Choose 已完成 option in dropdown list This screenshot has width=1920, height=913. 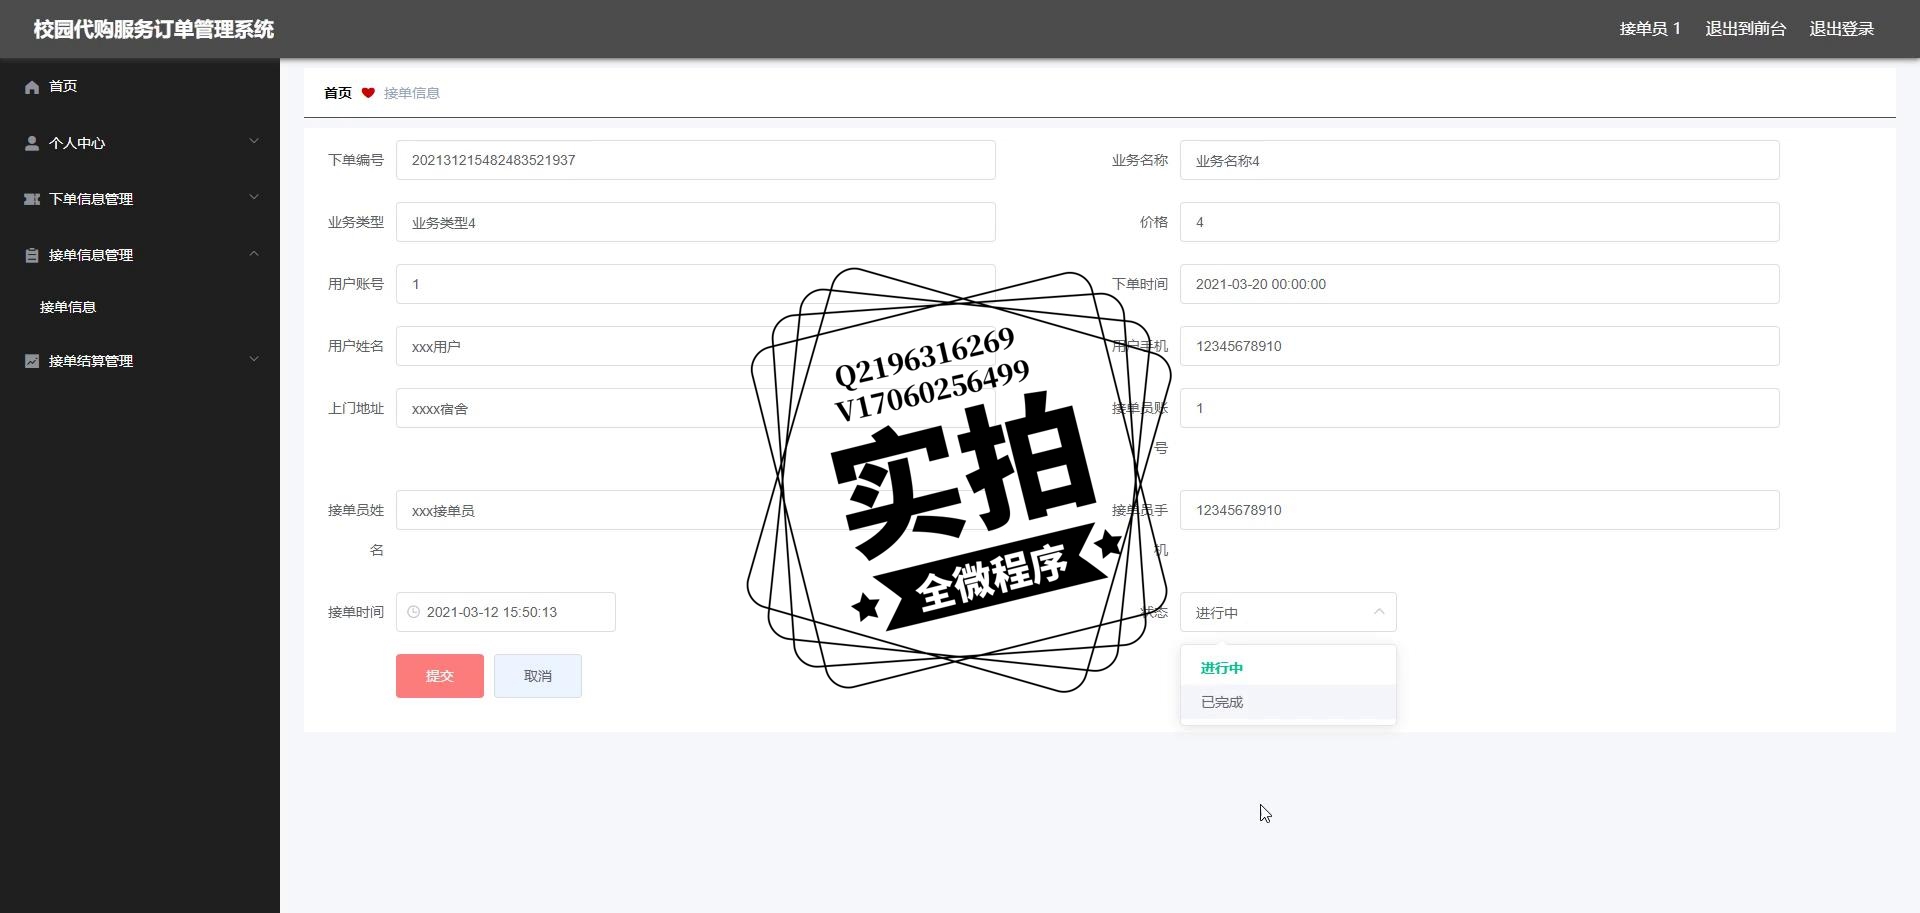(x=1288, y=702)
